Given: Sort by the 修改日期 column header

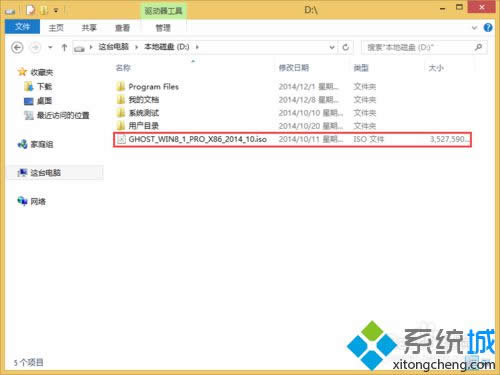Looking at the screenshot, I should click(294, 68).
